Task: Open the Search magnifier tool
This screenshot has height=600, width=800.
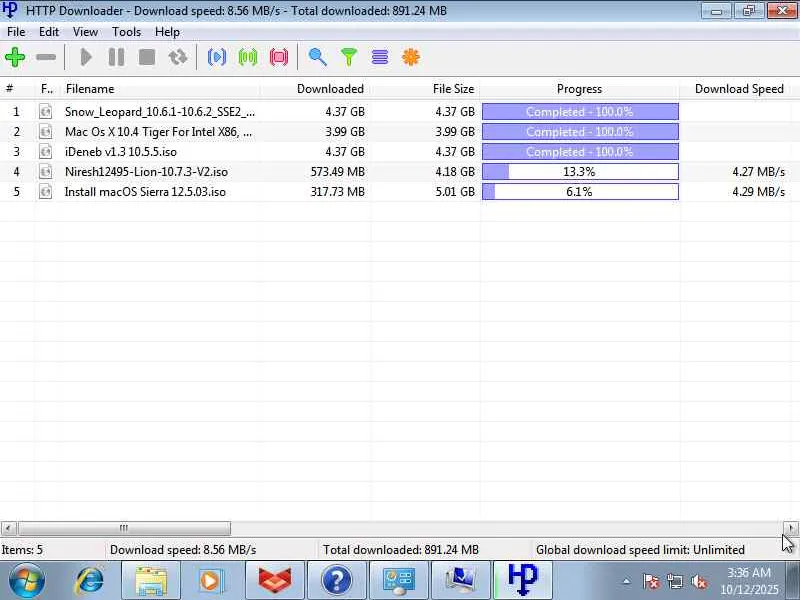Action: point(317,57)
